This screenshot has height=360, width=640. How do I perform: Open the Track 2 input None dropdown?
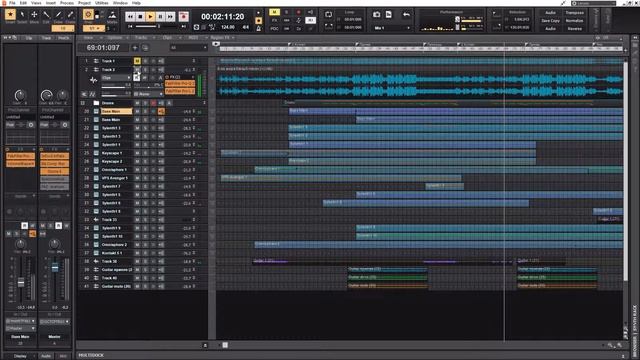tap(148, 94)
